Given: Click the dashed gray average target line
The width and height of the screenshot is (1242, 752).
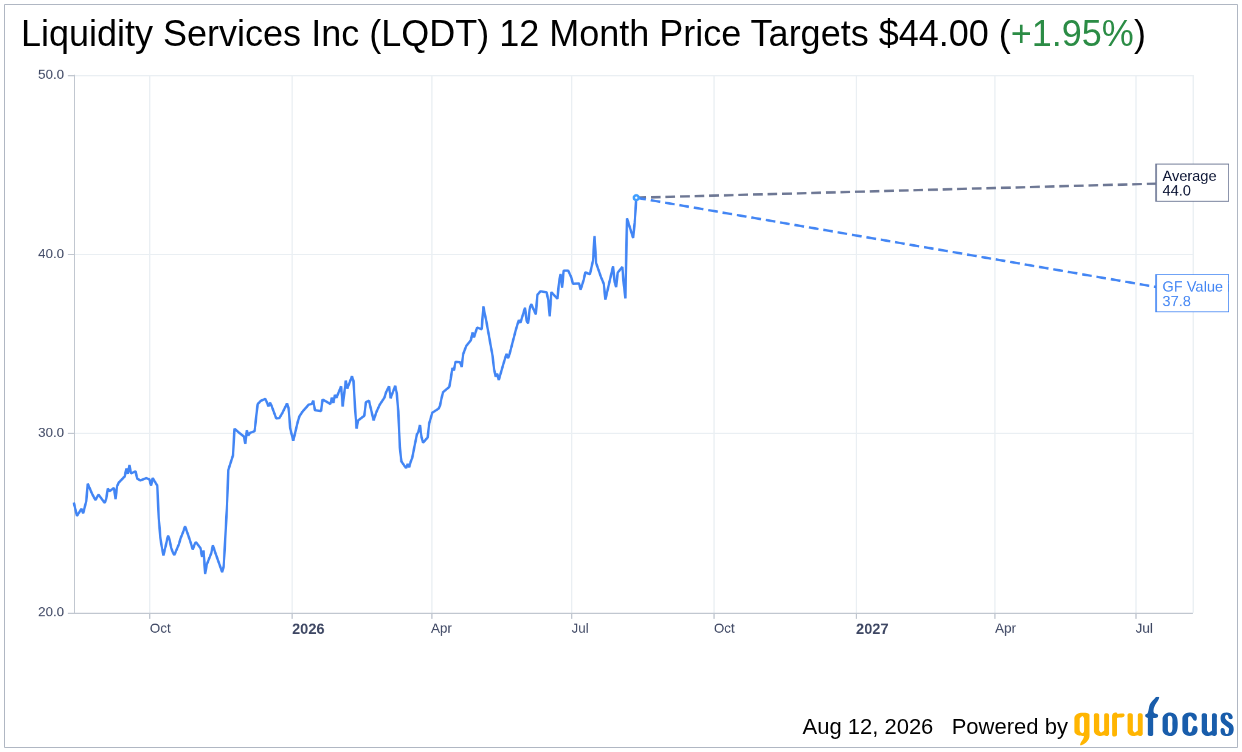Looking at the screenshot, I should click(896, 191).
